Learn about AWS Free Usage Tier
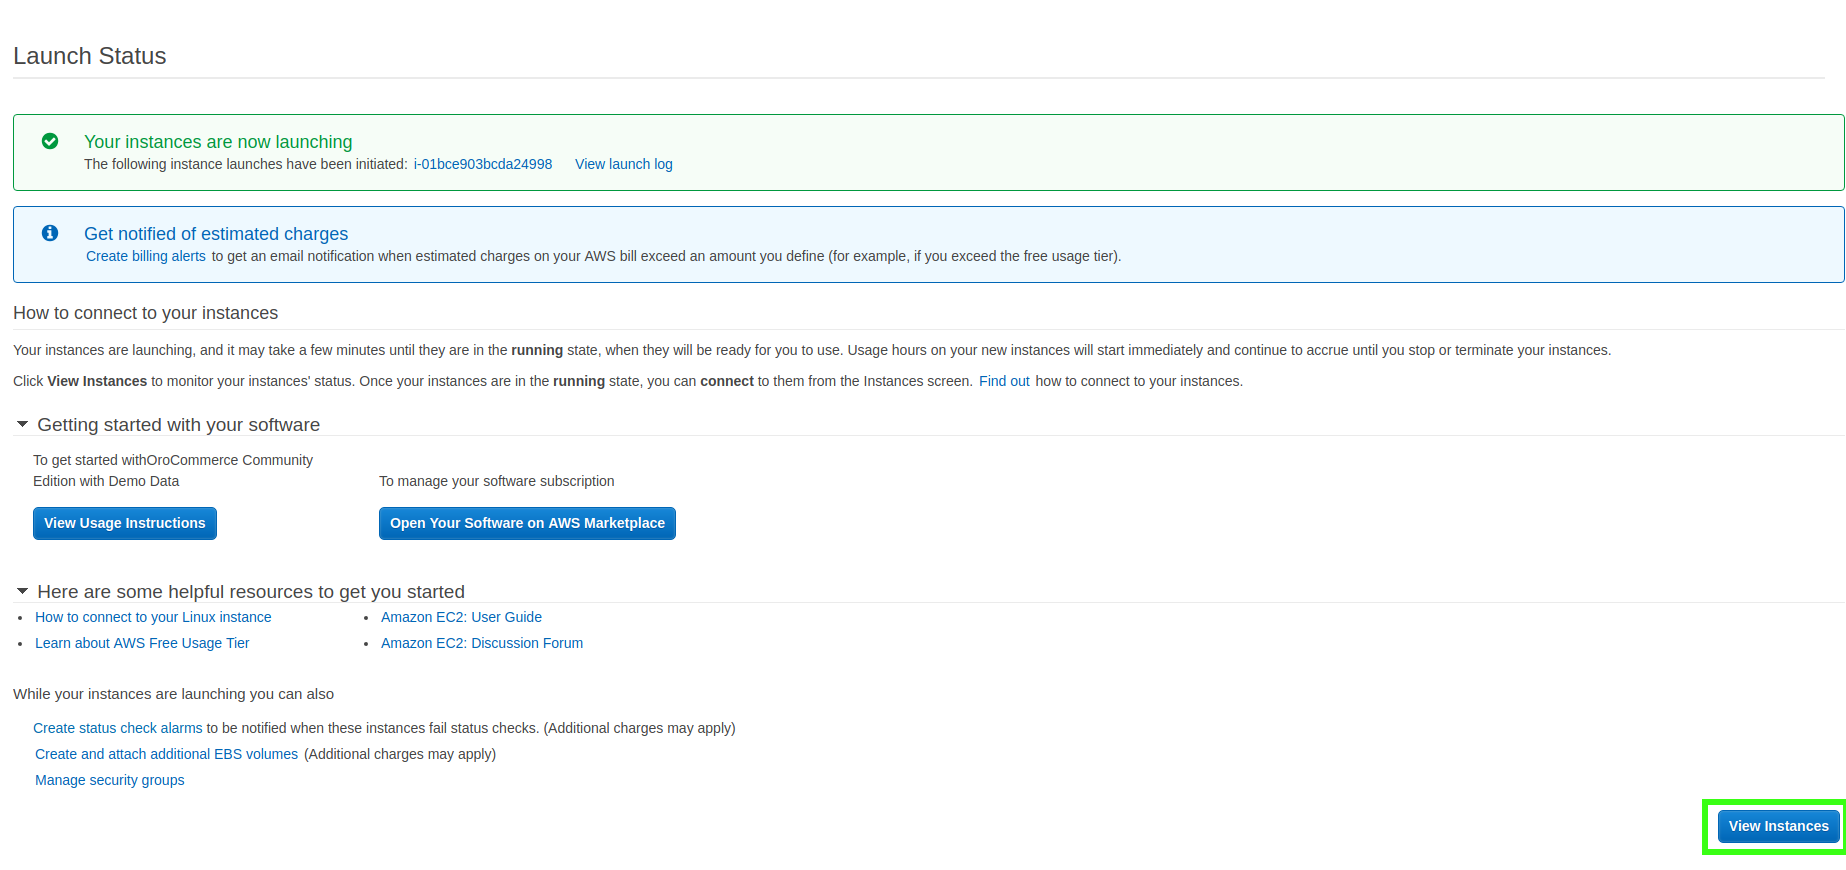Viewport: 1846px width, 870px height. click(142, 643)
